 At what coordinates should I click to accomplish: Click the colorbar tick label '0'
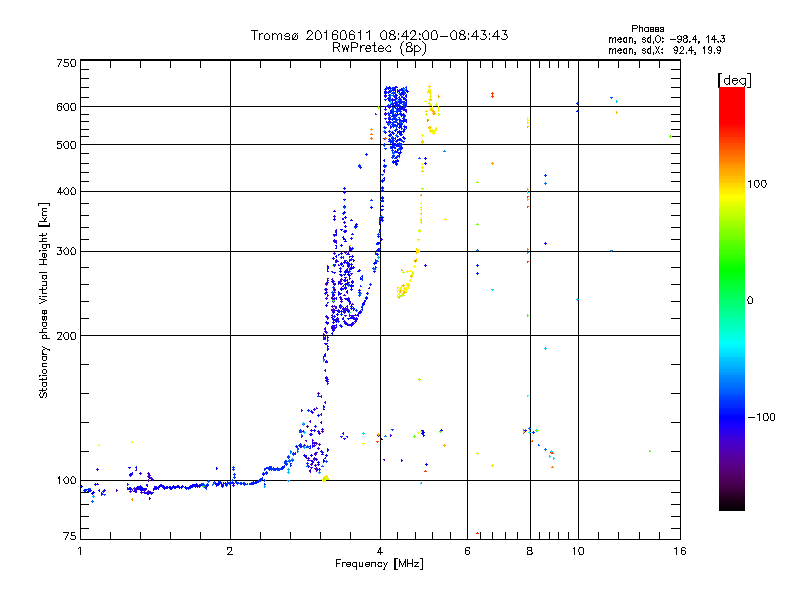pyautogui.click(x=750, y=300)
